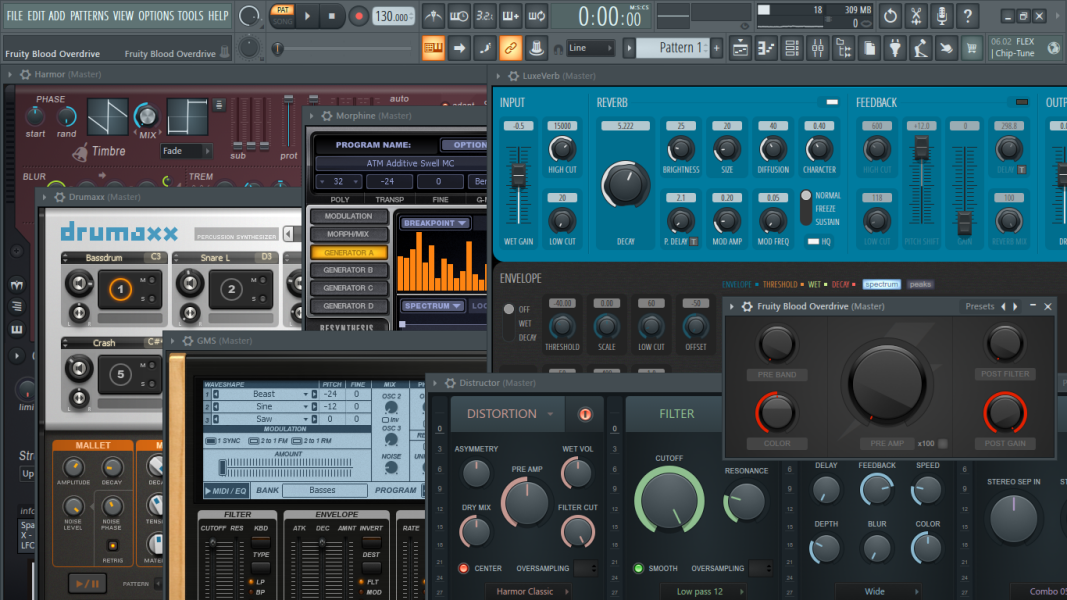Open the playlist view icon
1067x600 pixels.
coord(740,48)
